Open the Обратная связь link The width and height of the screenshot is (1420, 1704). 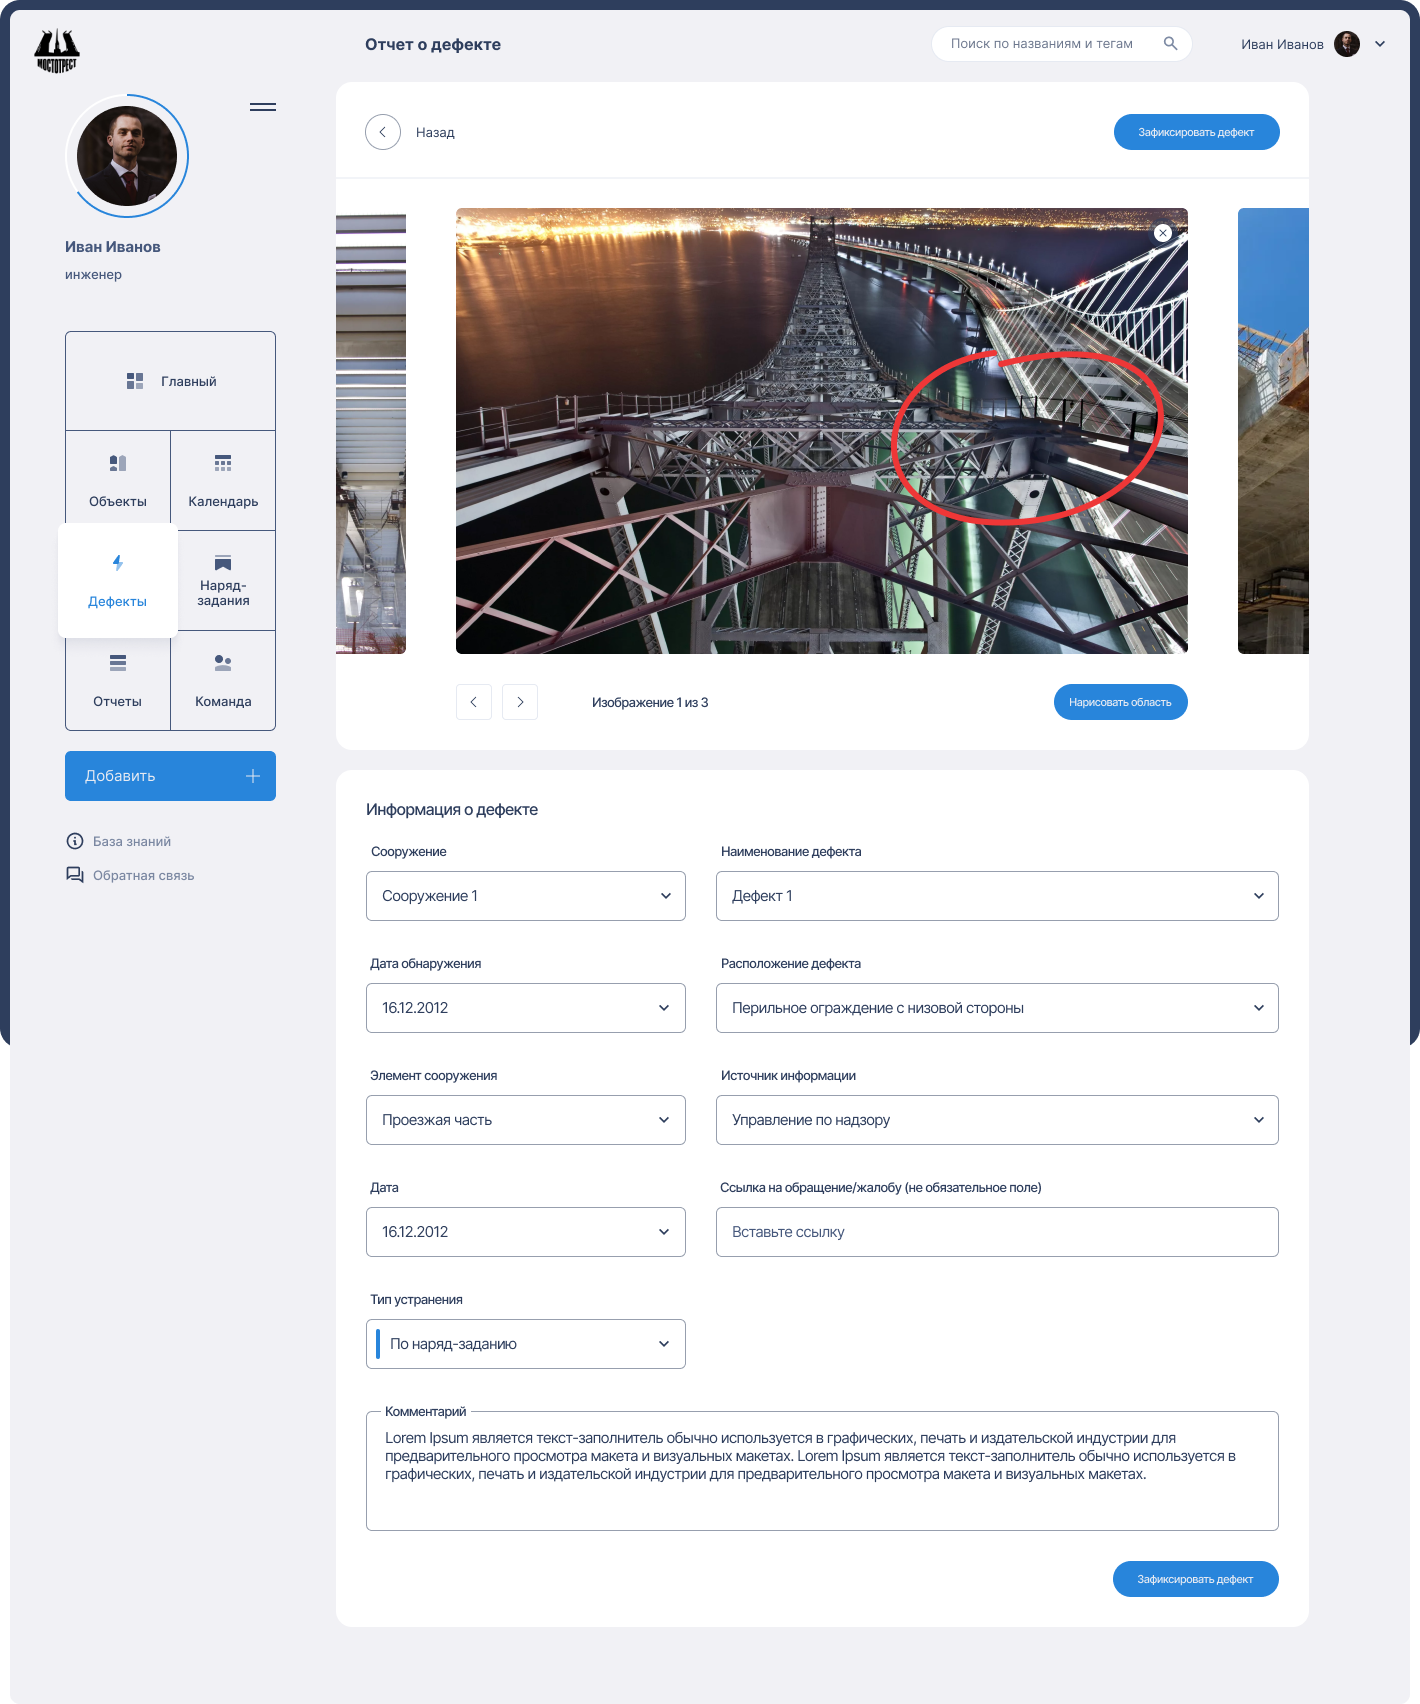pyautogui.click(x=144, y=875)
